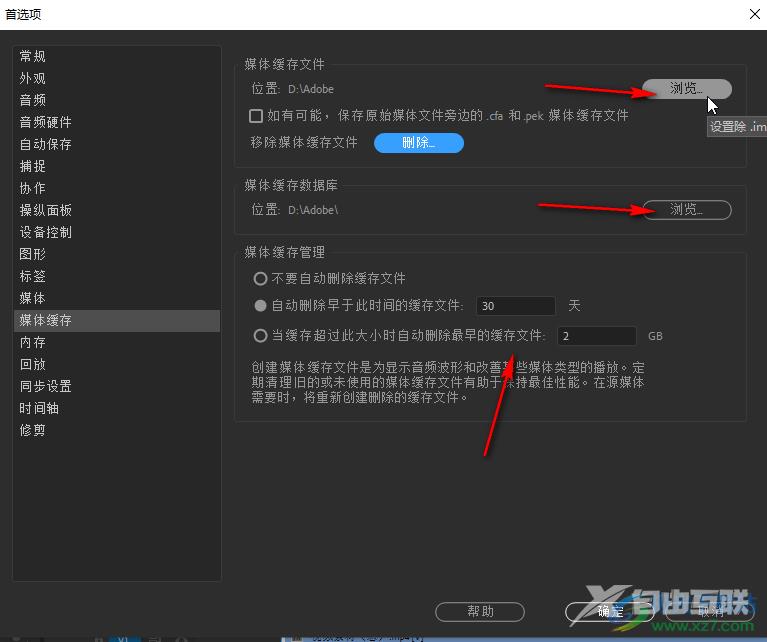This screenshot has height=642, width=767.
Task: Select 协作 in the sidebar list
Action: [116, 188]
